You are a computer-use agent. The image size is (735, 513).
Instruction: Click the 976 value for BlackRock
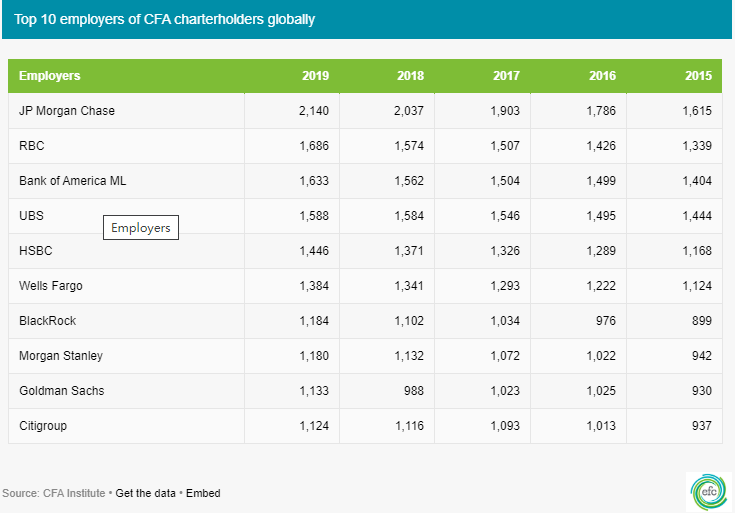(x=606, y=321)
